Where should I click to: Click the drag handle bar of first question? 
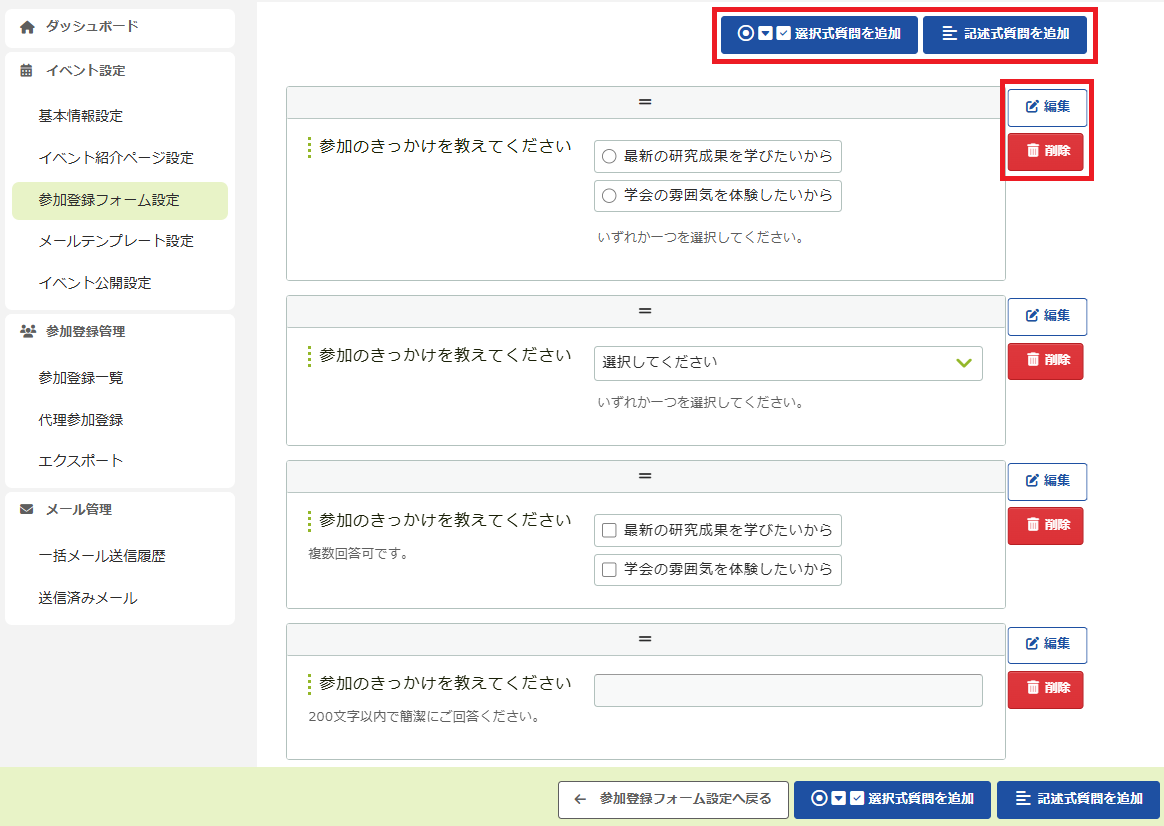tap(645, 103)
